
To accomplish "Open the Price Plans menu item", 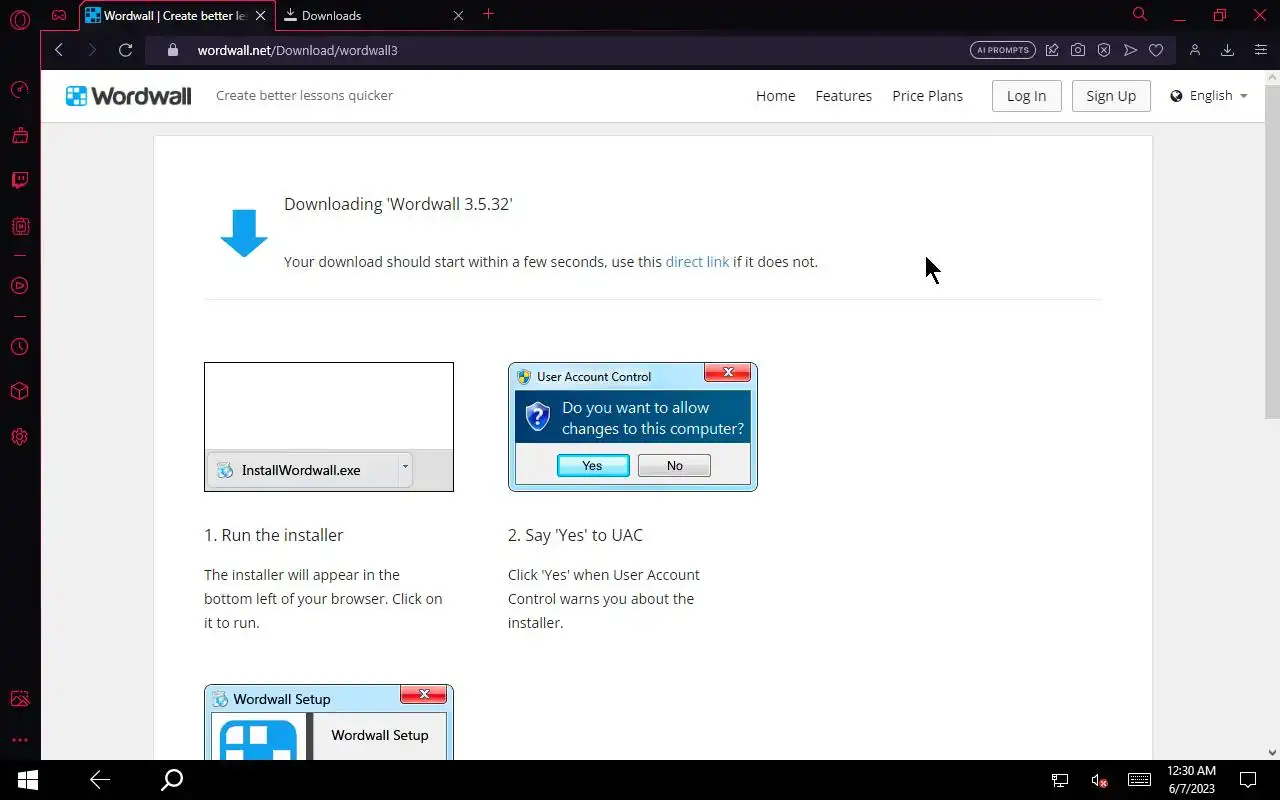I will [928, 96].
